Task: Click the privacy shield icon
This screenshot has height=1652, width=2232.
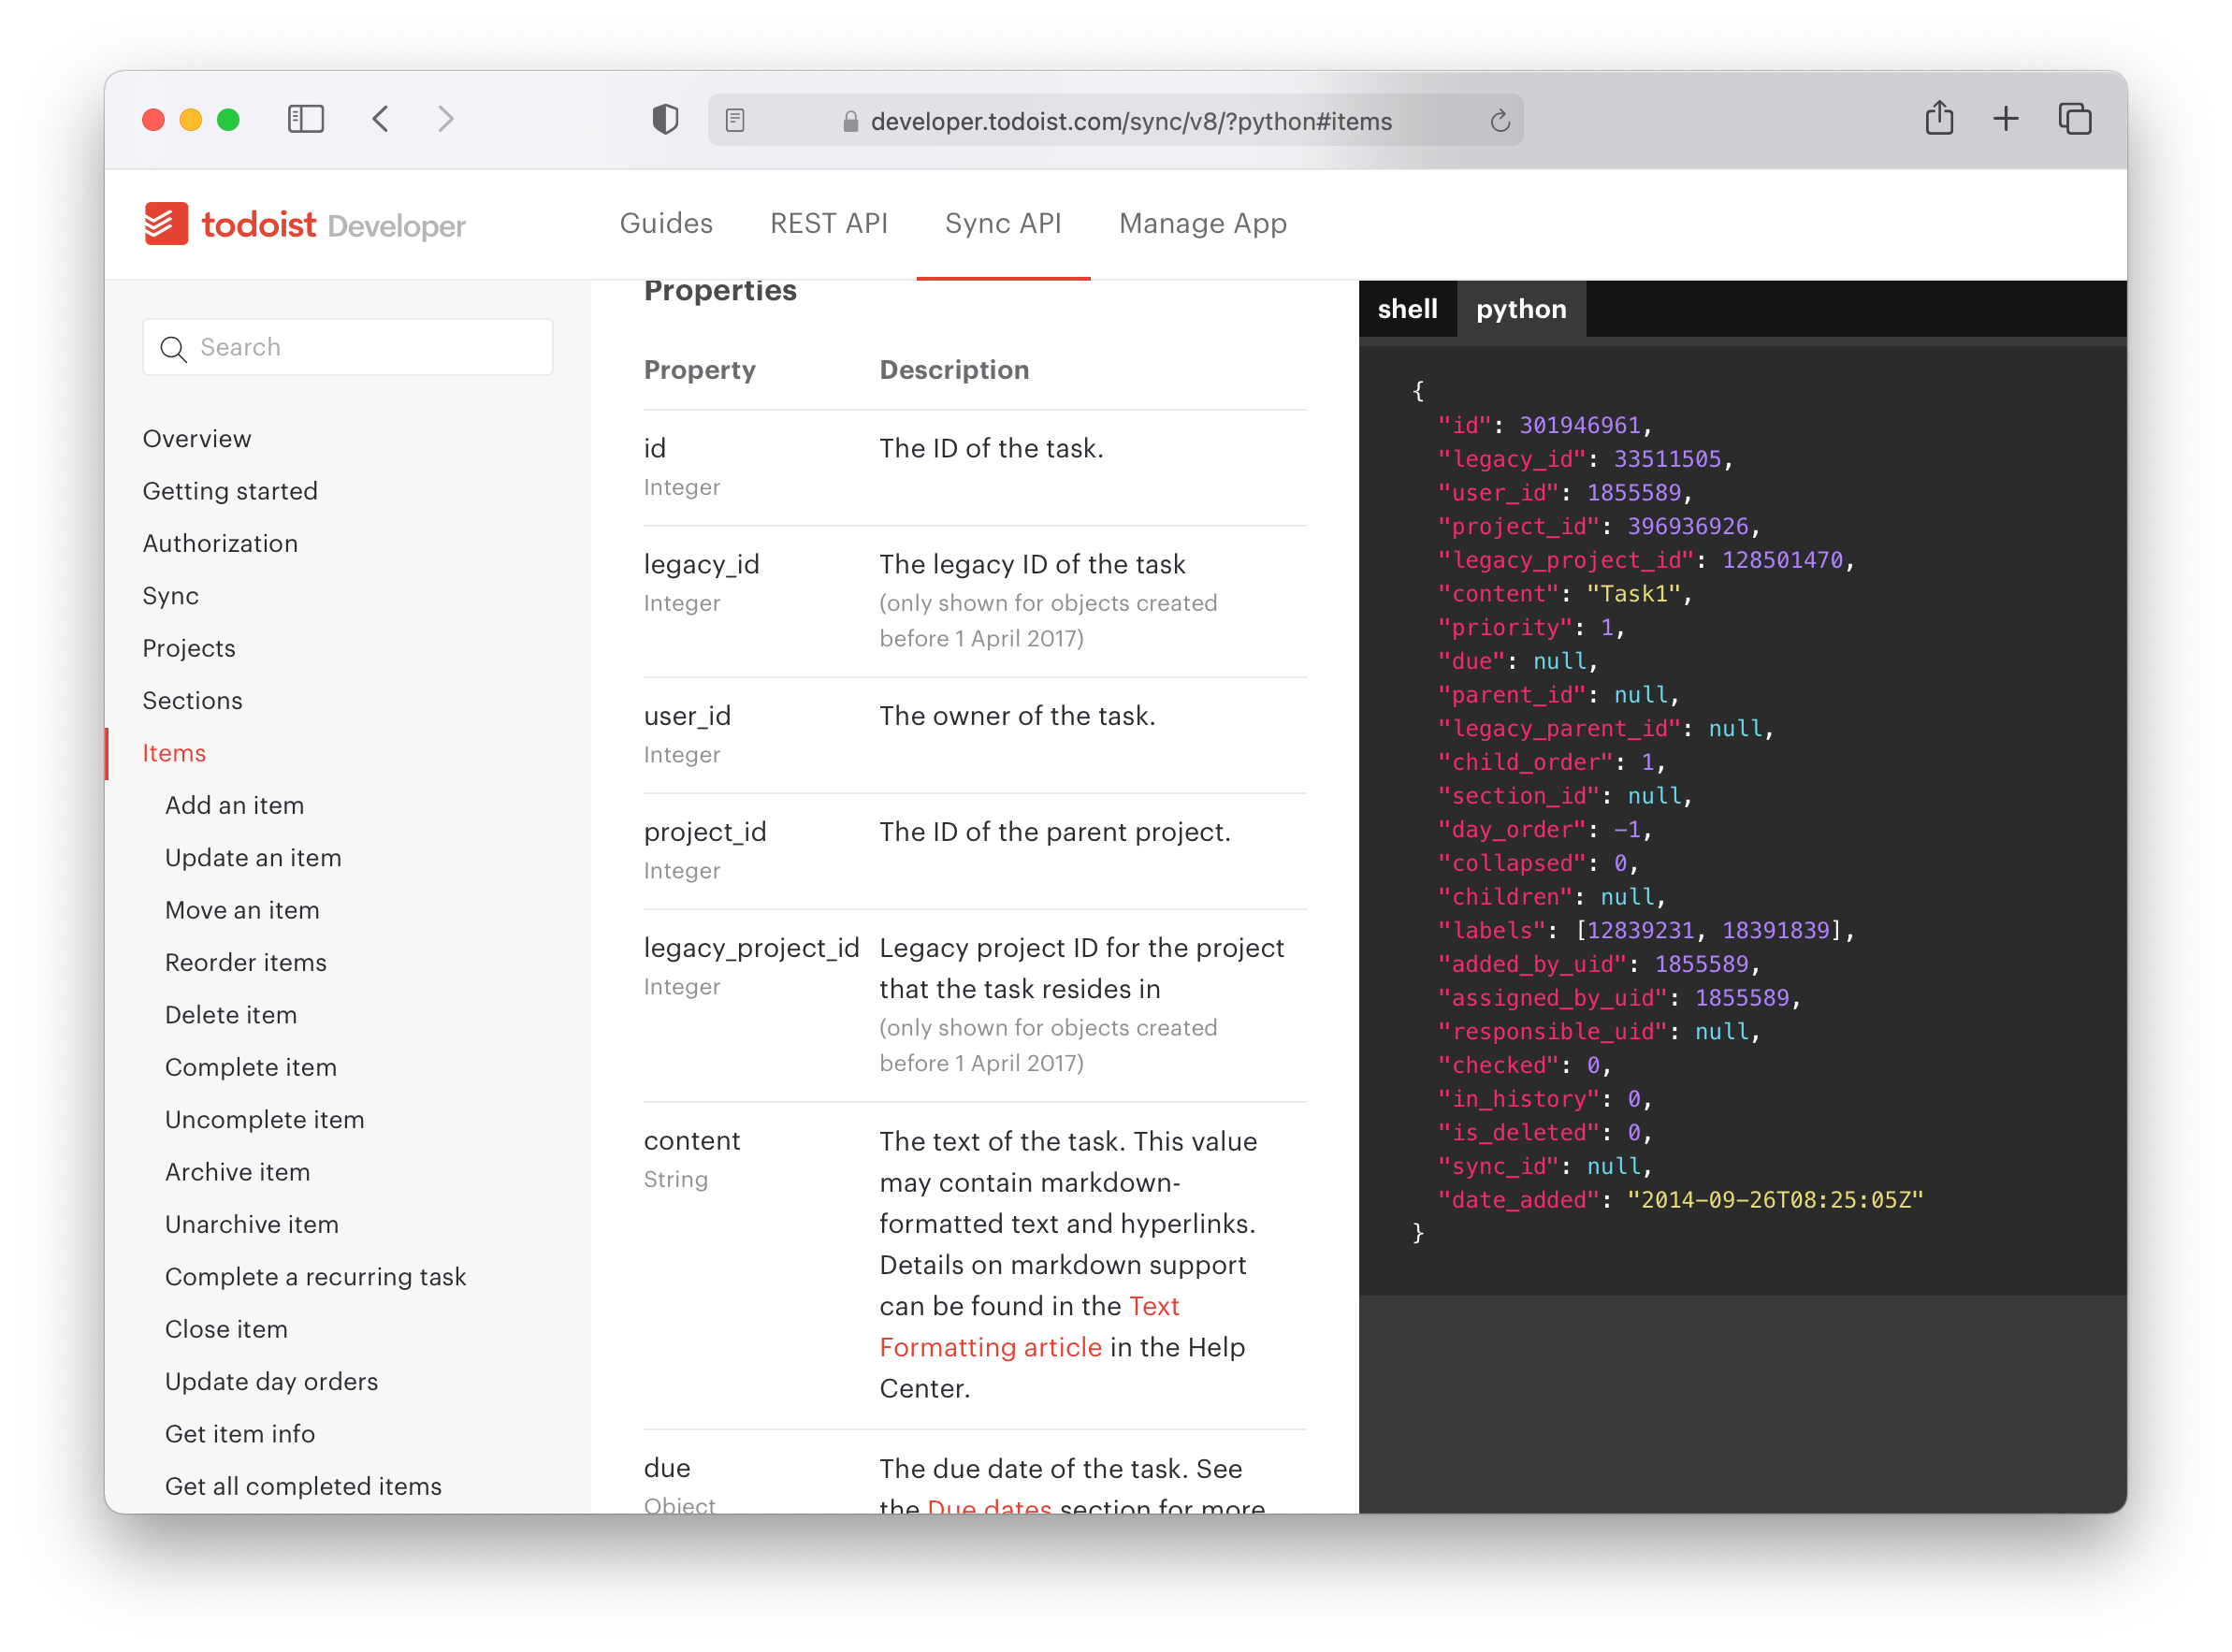Action: coord(665,119)
